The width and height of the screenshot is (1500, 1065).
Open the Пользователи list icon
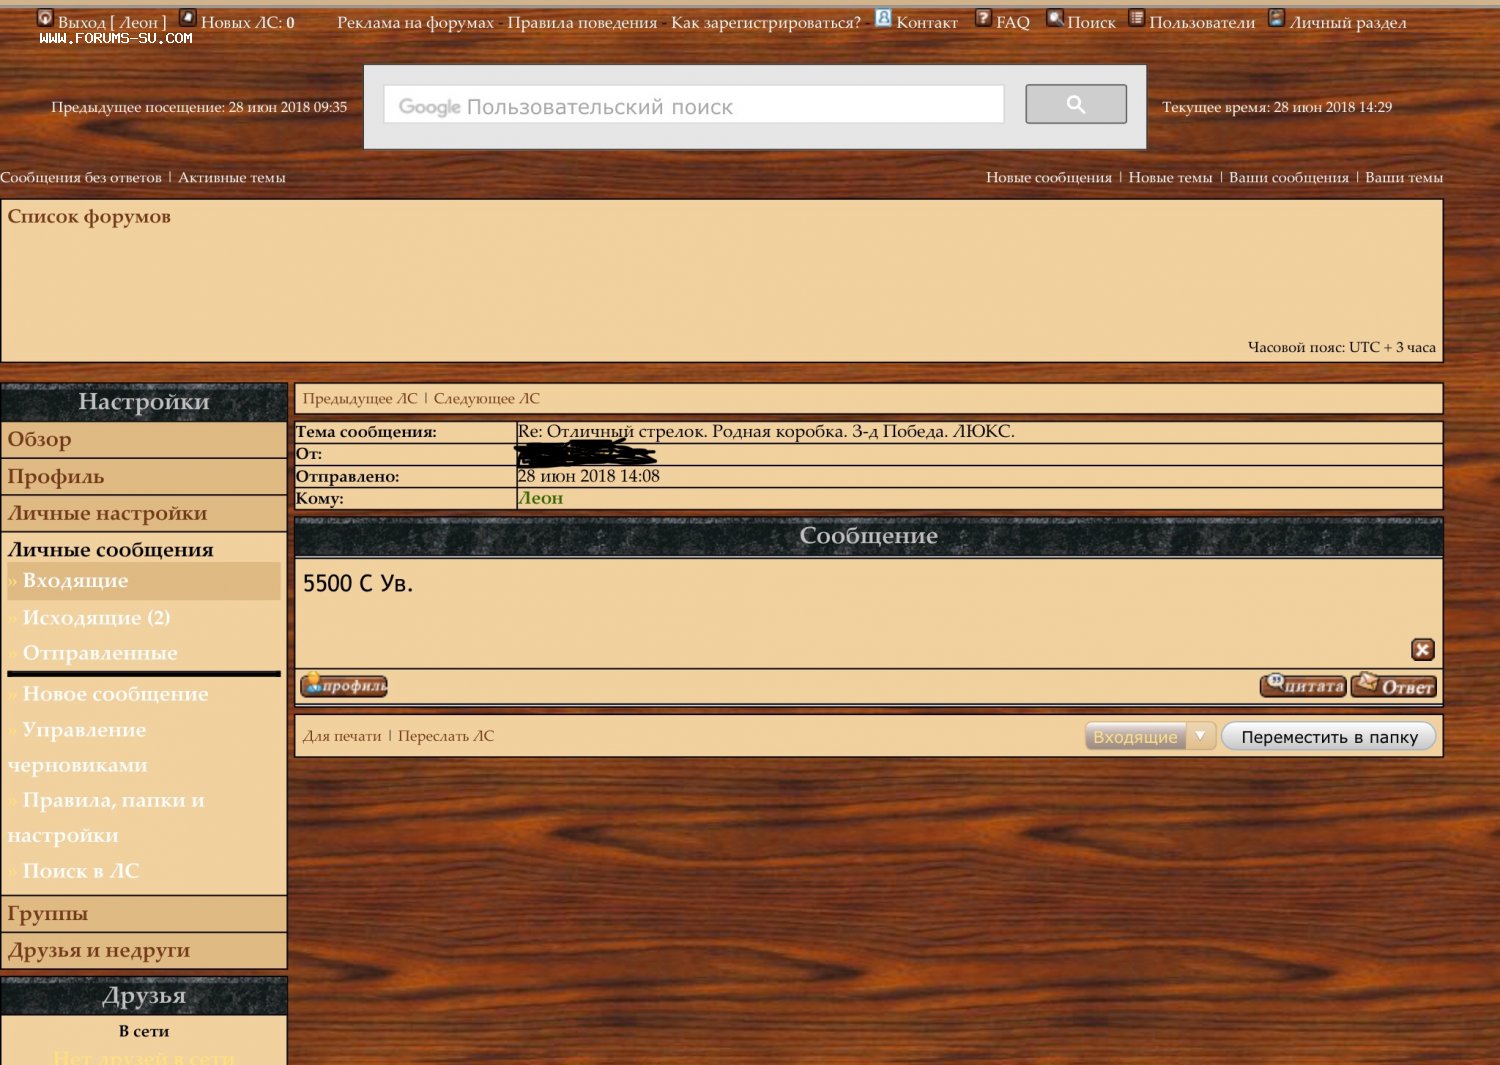1136,18
